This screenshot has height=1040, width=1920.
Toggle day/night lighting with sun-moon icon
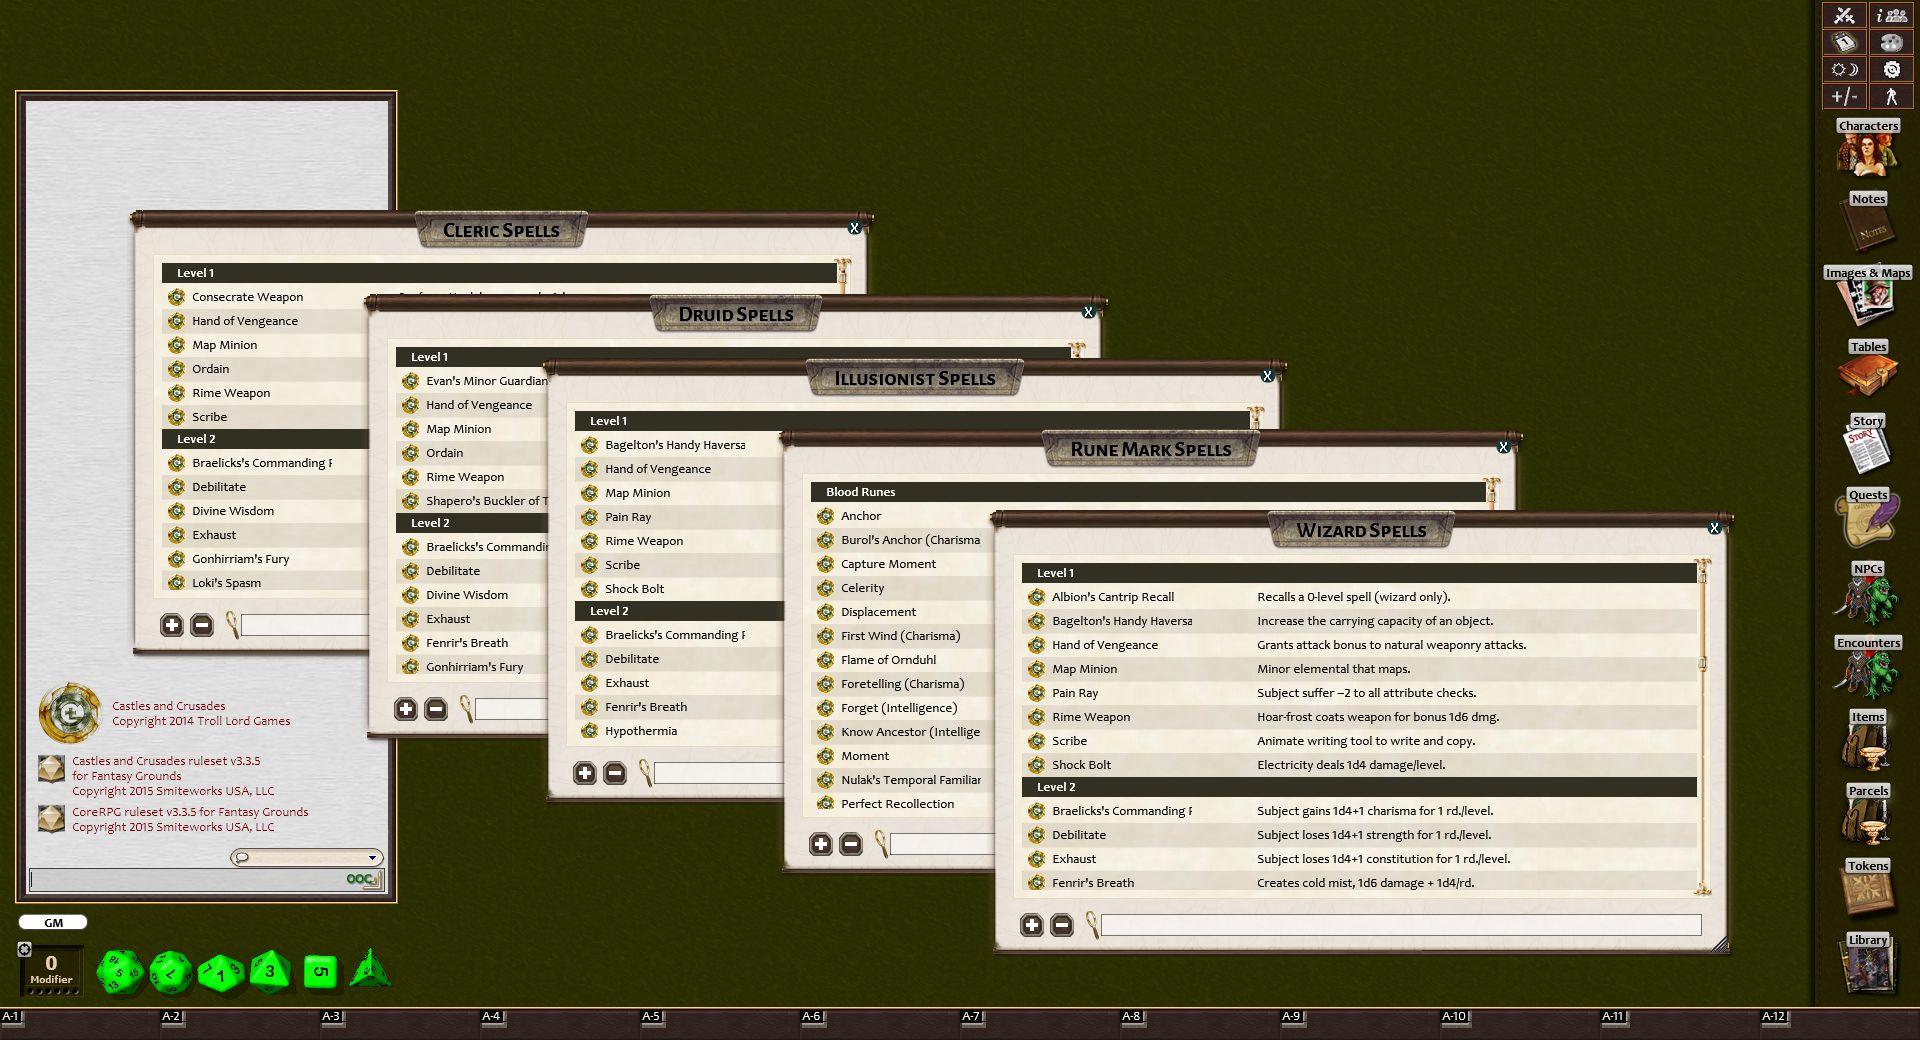tap(1843, 69)
